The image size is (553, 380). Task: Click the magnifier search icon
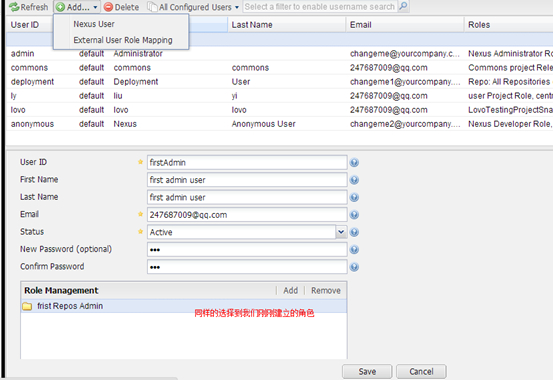pyautogui.click(x=403, y=6)
